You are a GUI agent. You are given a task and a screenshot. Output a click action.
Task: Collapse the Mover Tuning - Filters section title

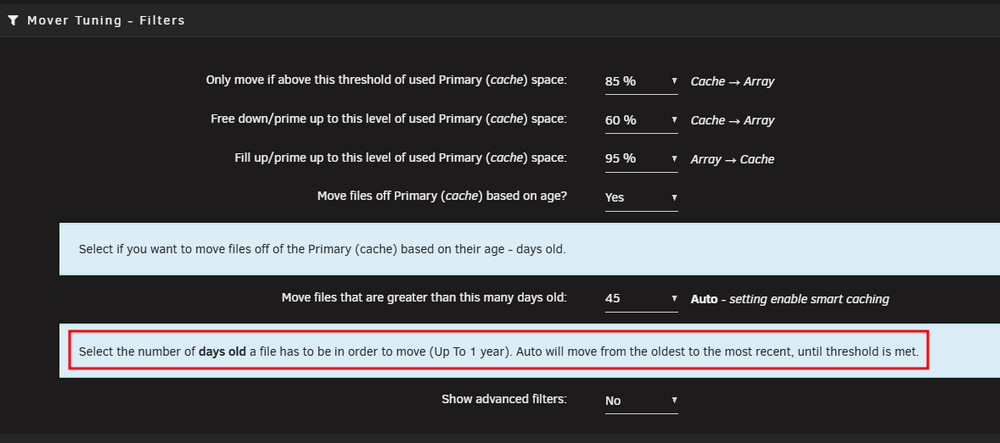106,20
